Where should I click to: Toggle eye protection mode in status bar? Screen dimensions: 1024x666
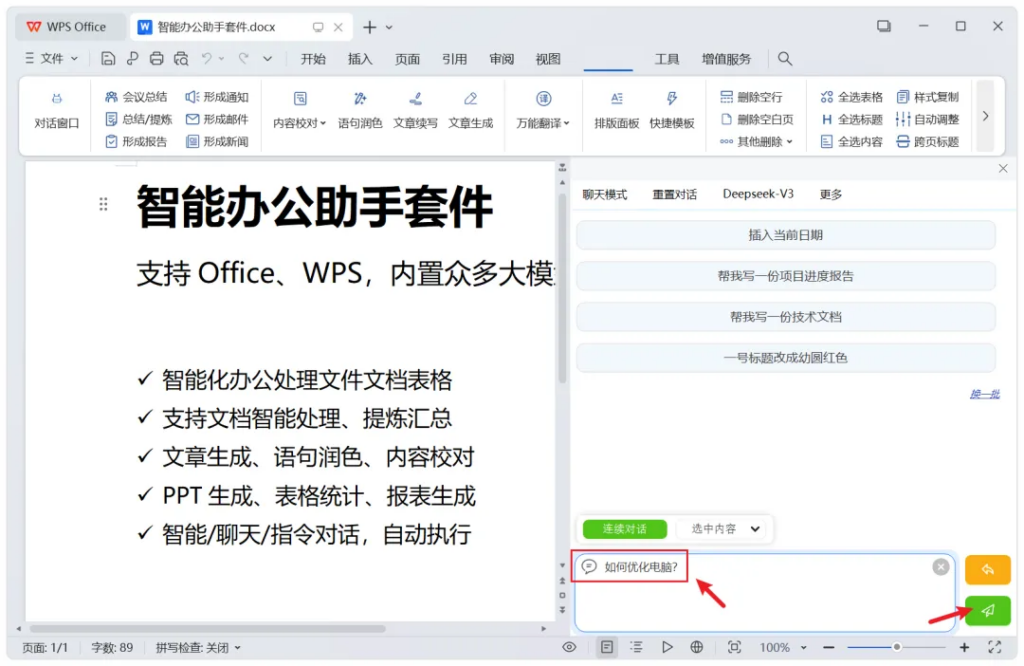(x=569, y=647)
